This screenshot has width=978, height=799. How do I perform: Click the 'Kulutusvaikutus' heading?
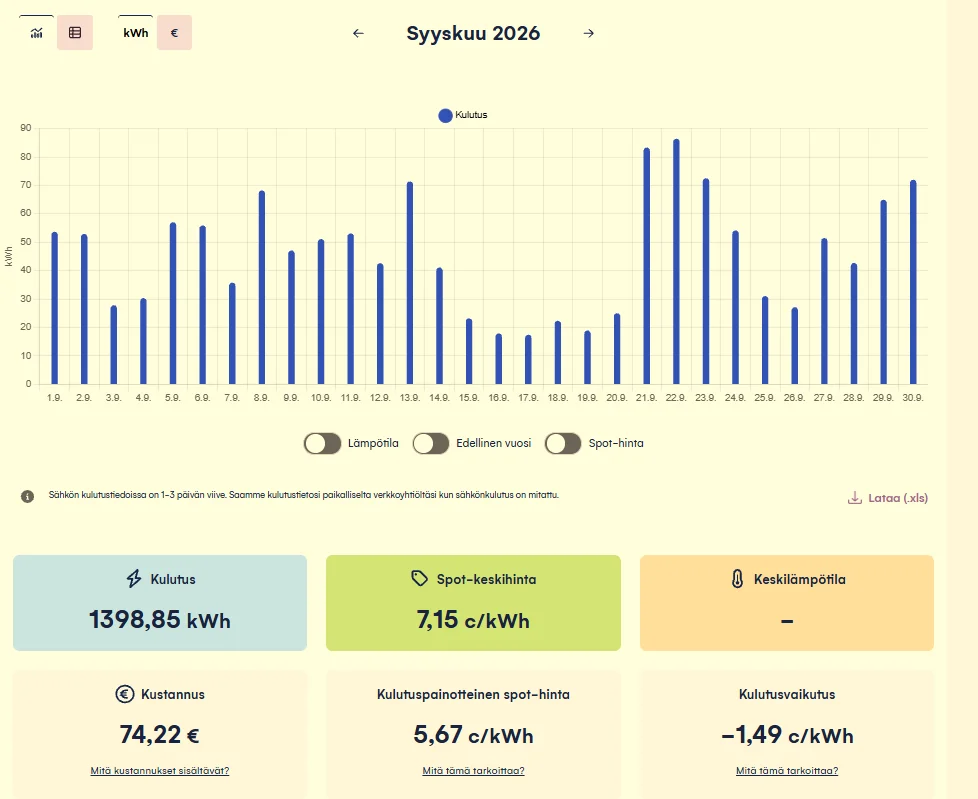pos(787,694)
